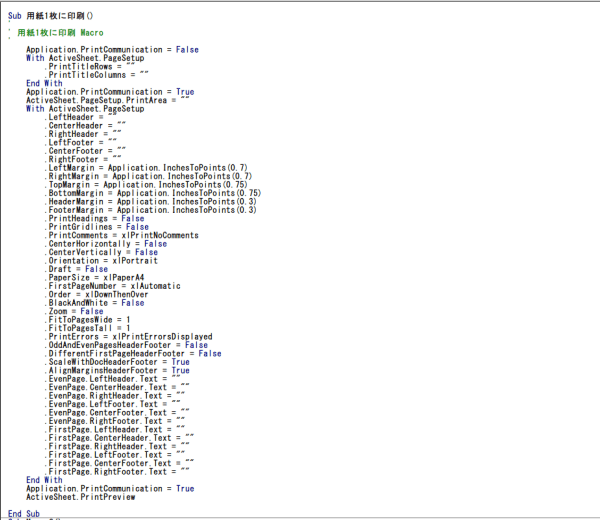Click the '.FooterMargin' InchesToPoints(0.3) line

point(151,210)
